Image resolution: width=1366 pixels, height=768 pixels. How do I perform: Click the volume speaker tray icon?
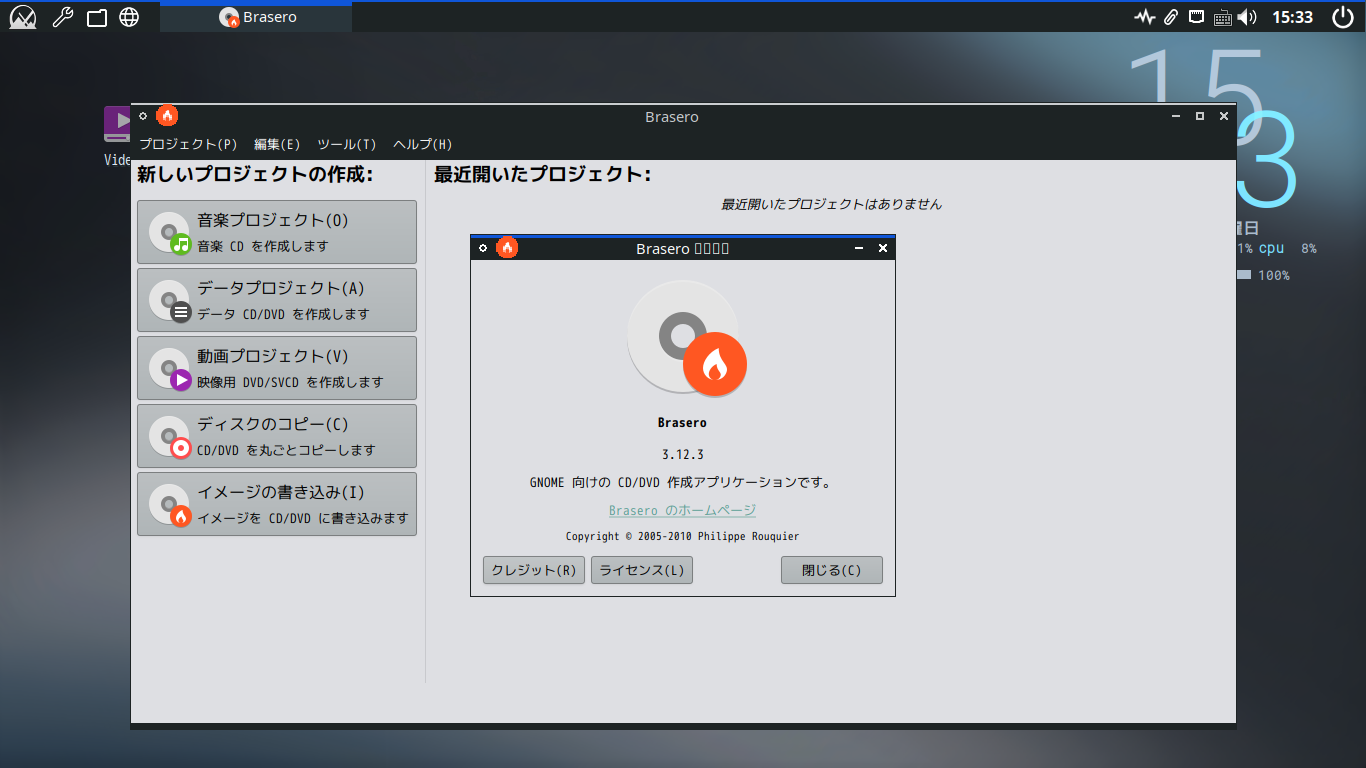tap(1246, 17)
